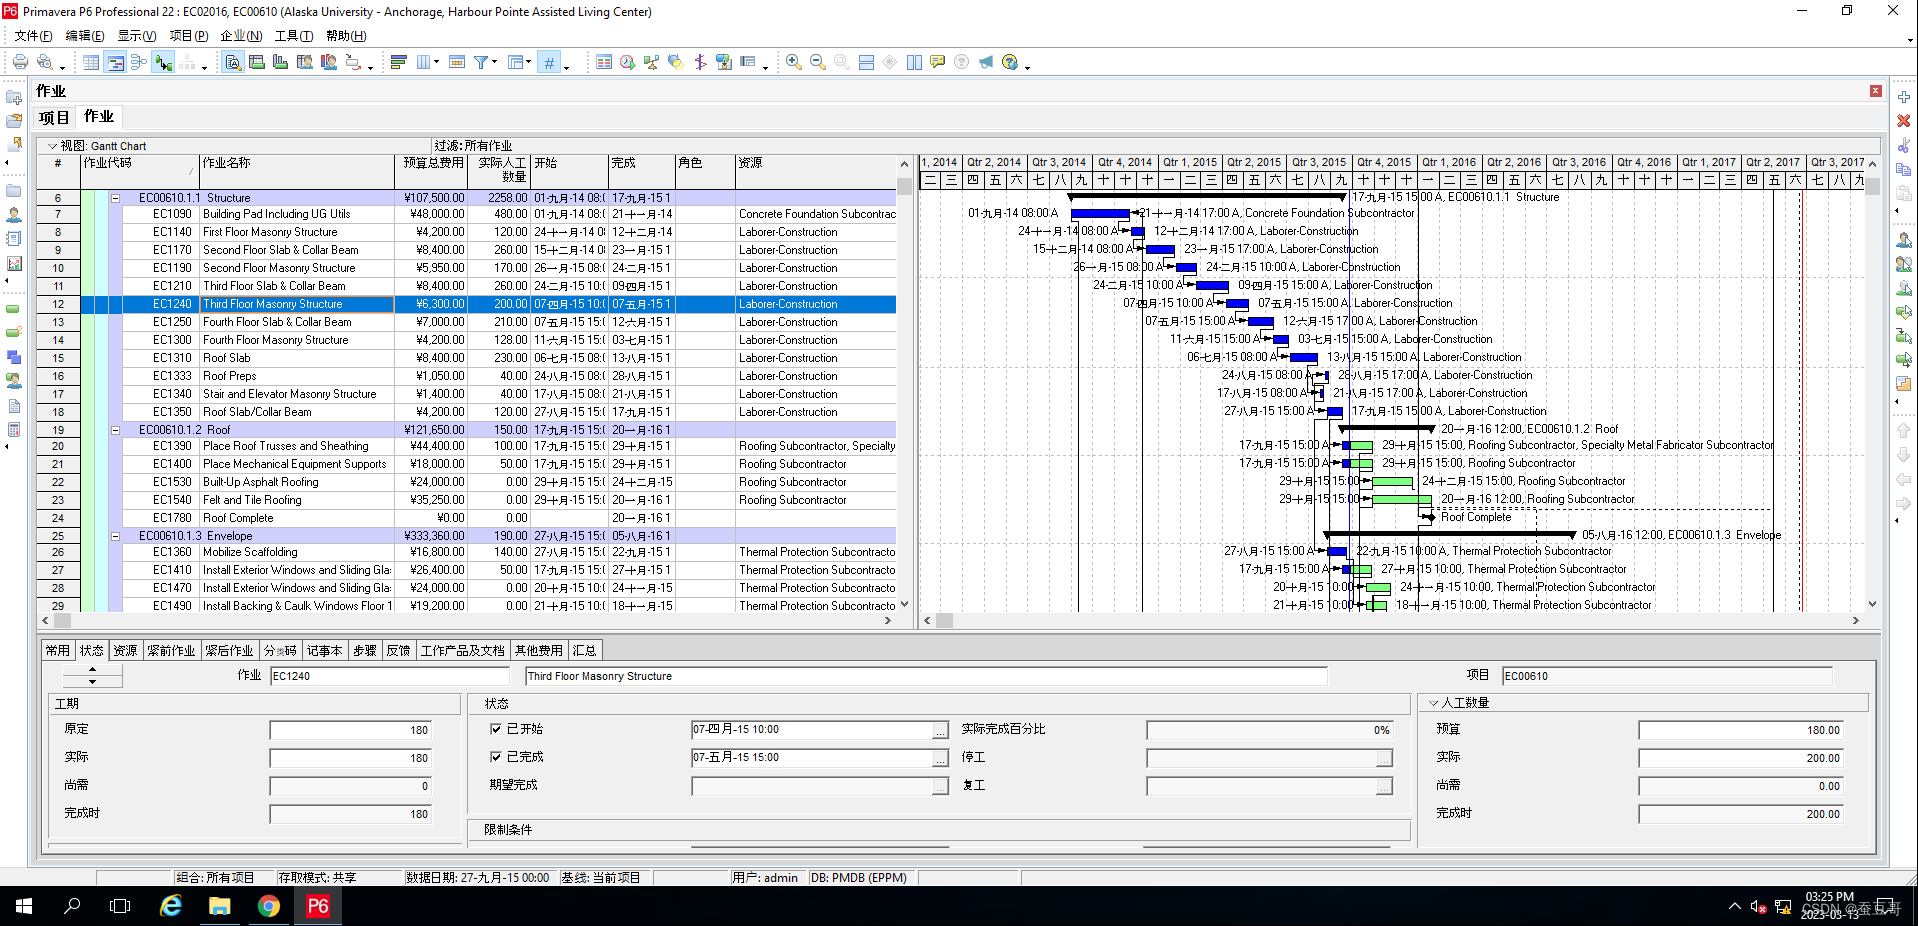Zoom in on the Gantt chart timescale

pos(794,61)
